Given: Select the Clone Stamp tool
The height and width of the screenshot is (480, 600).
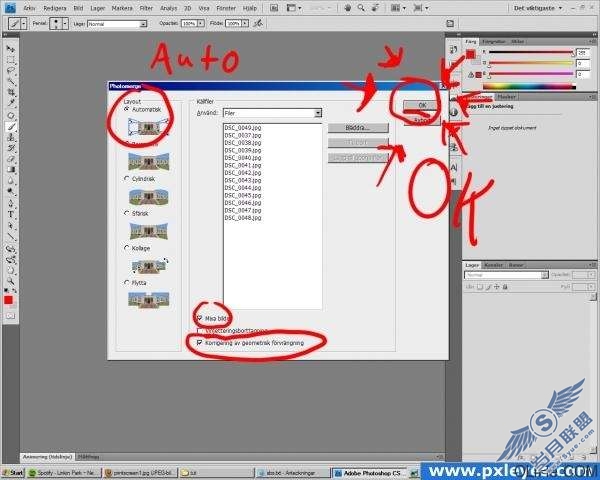Looking at the screenshot, I should [10, 137].
